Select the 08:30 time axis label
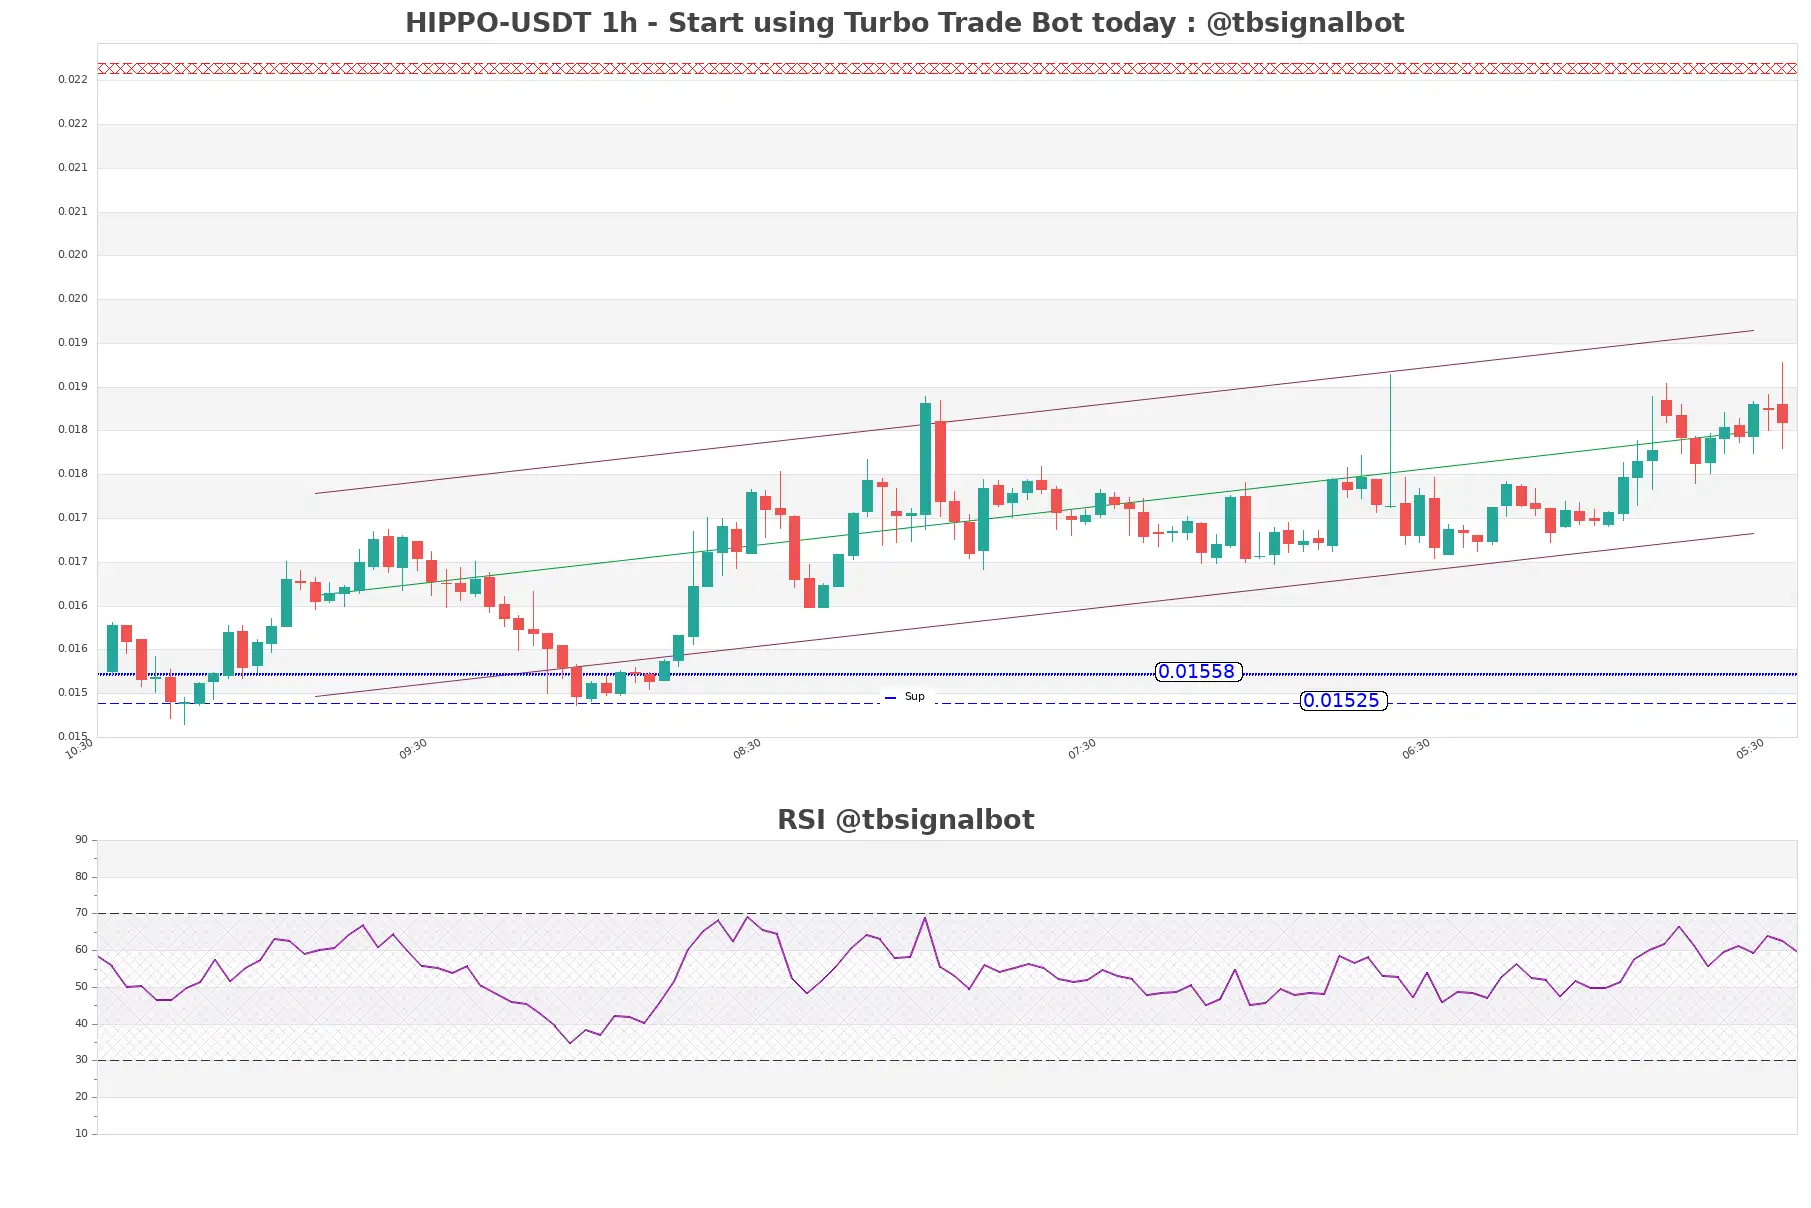Image resolution: width=1811 pixels, height=1208 pixels. (747, 749)
